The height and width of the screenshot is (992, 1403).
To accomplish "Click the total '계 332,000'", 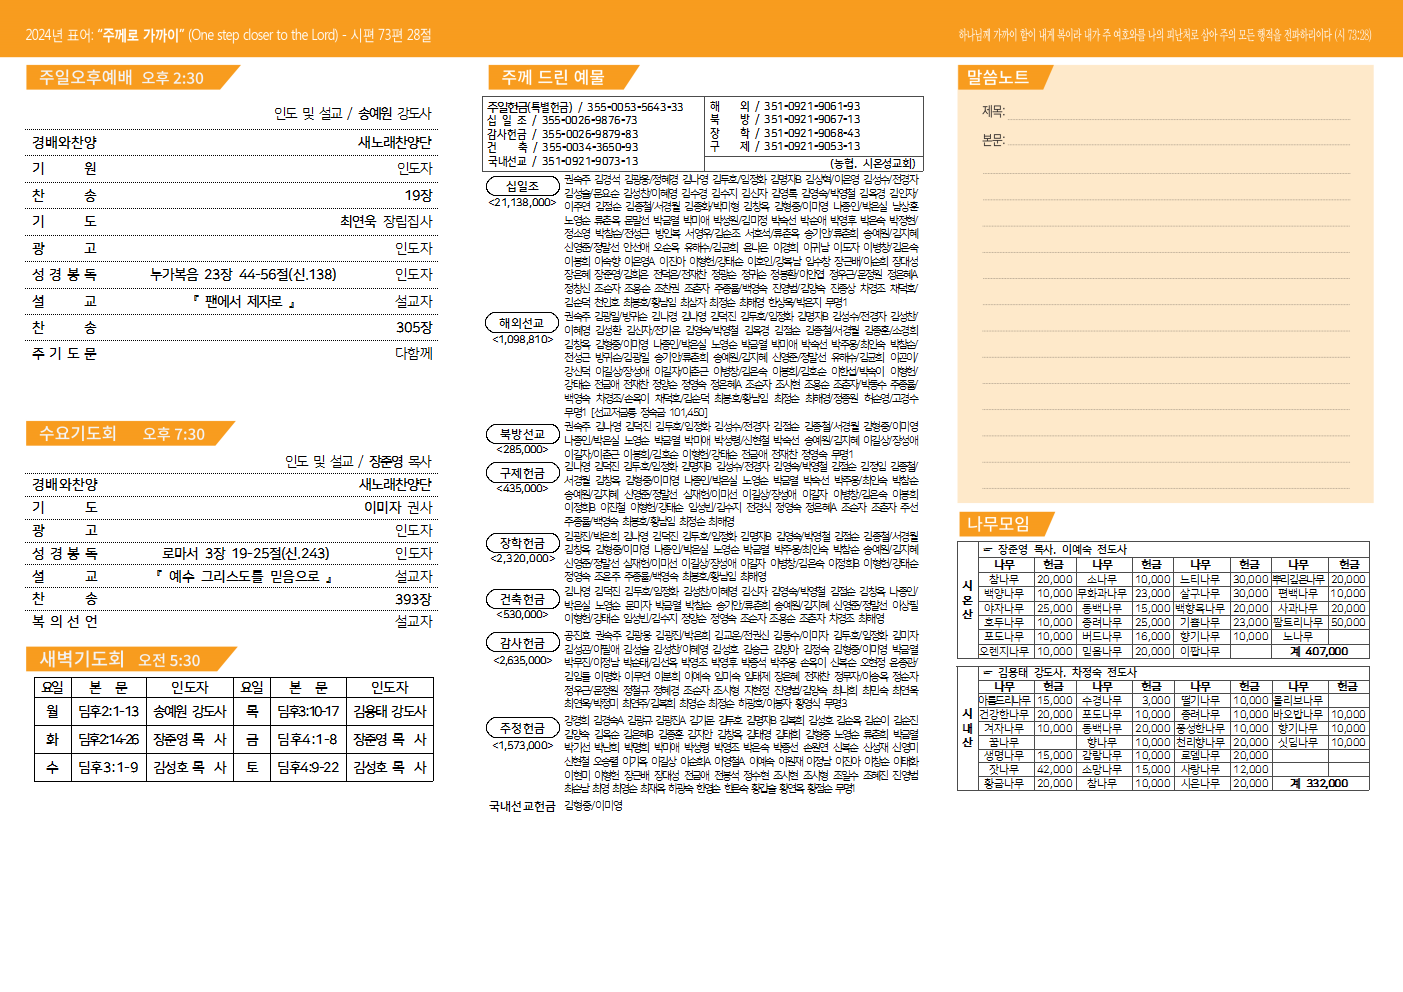I will point(1319,783).
